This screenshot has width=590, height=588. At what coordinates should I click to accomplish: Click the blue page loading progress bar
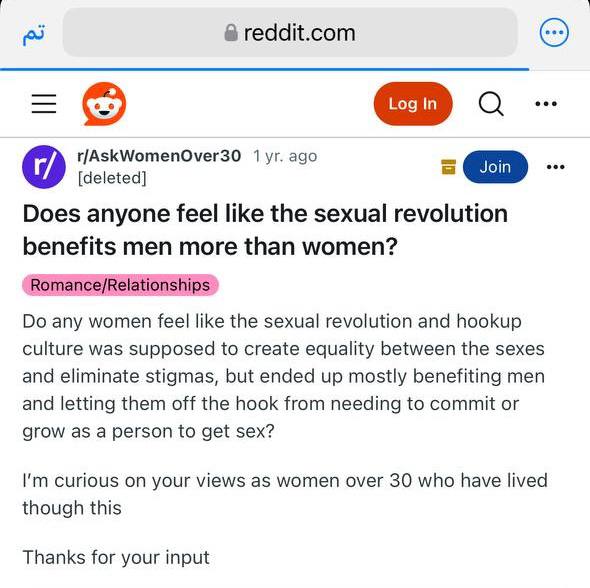pyautogui.click(x=265, y=69)
